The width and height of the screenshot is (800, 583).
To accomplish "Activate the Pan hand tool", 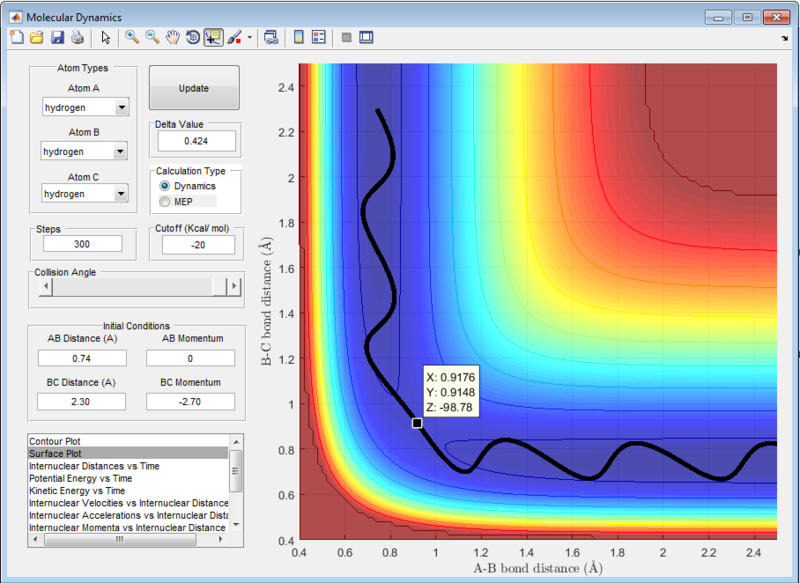I will [172, 38].
